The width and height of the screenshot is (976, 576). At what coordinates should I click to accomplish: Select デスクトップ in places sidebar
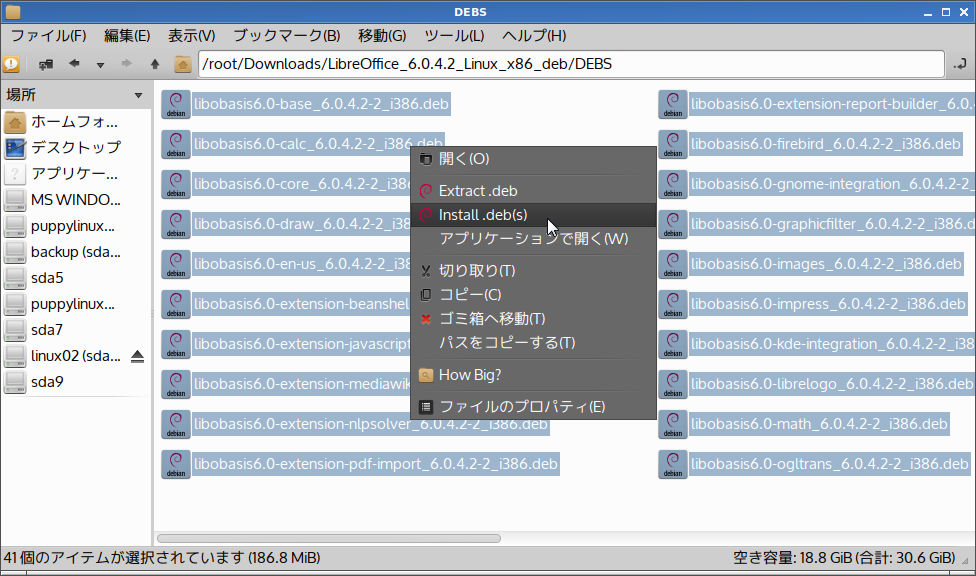pos(76,148)
